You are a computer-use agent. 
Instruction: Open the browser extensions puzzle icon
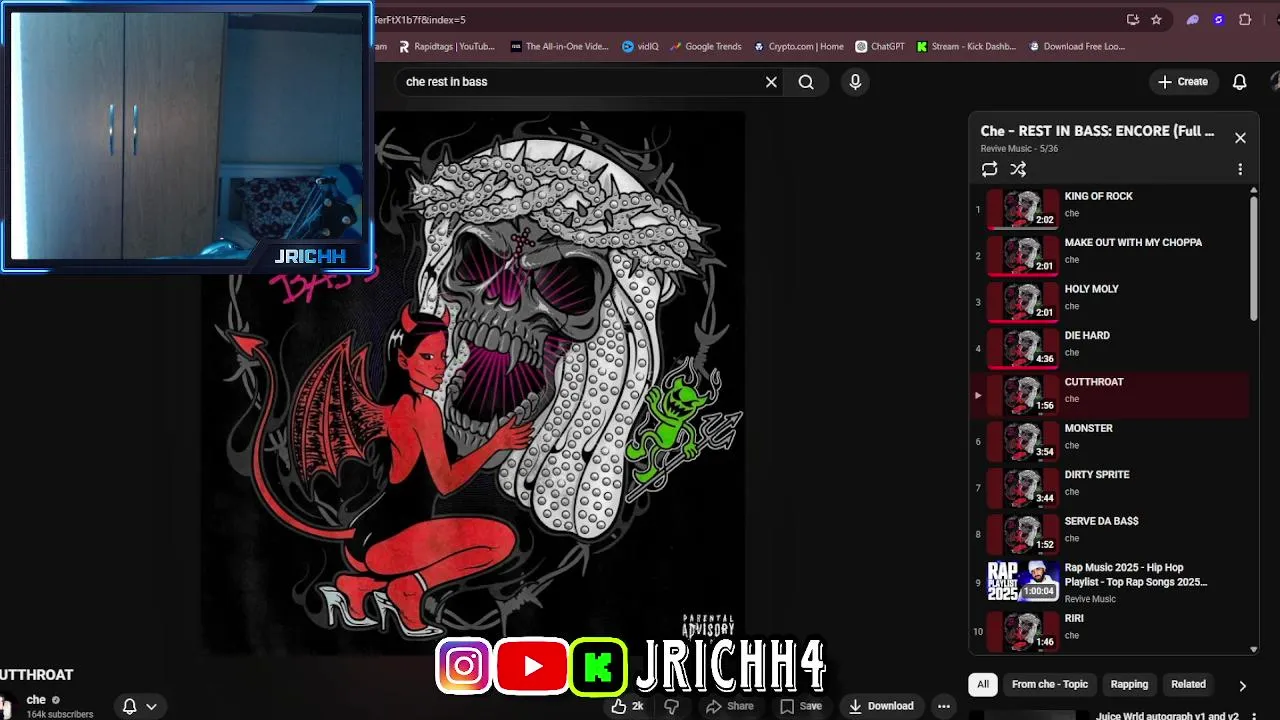(1245, 19)
